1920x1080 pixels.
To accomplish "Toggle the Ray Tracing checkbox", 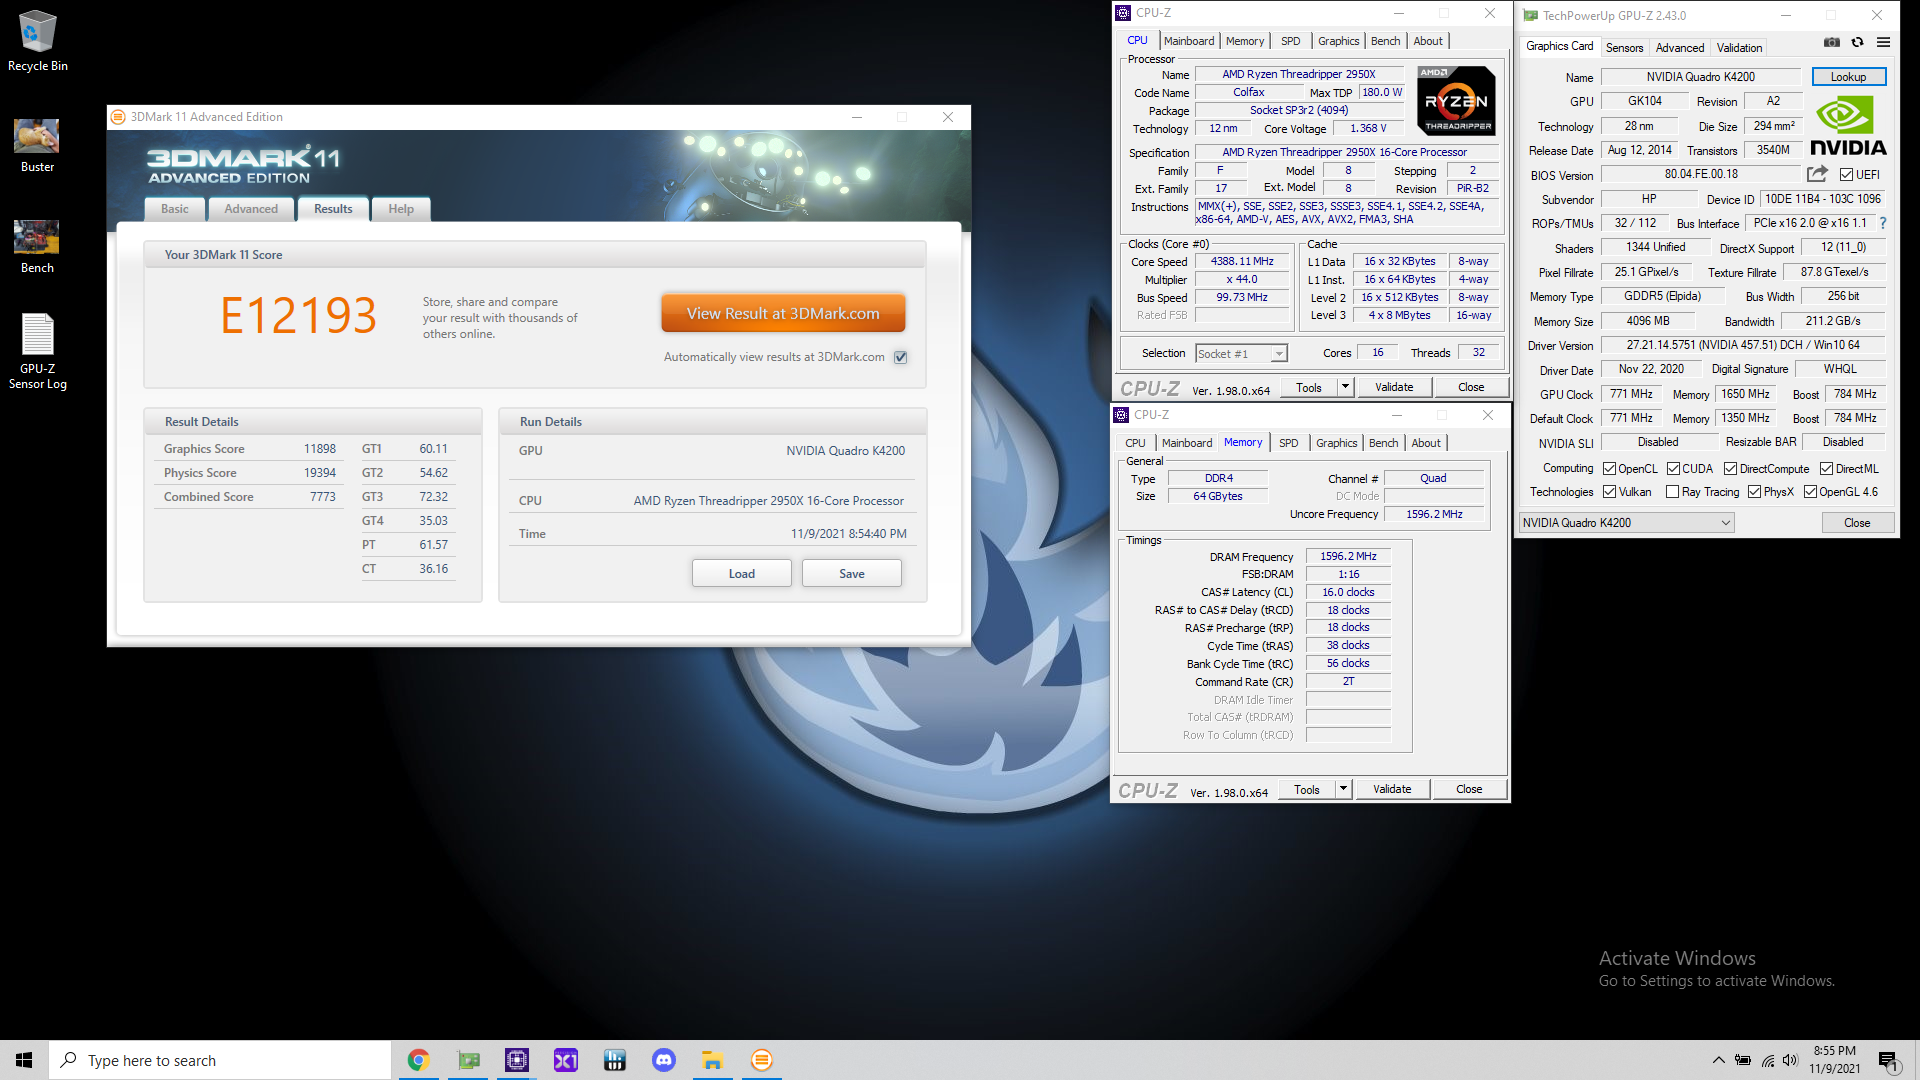I will click(1672, 491).
